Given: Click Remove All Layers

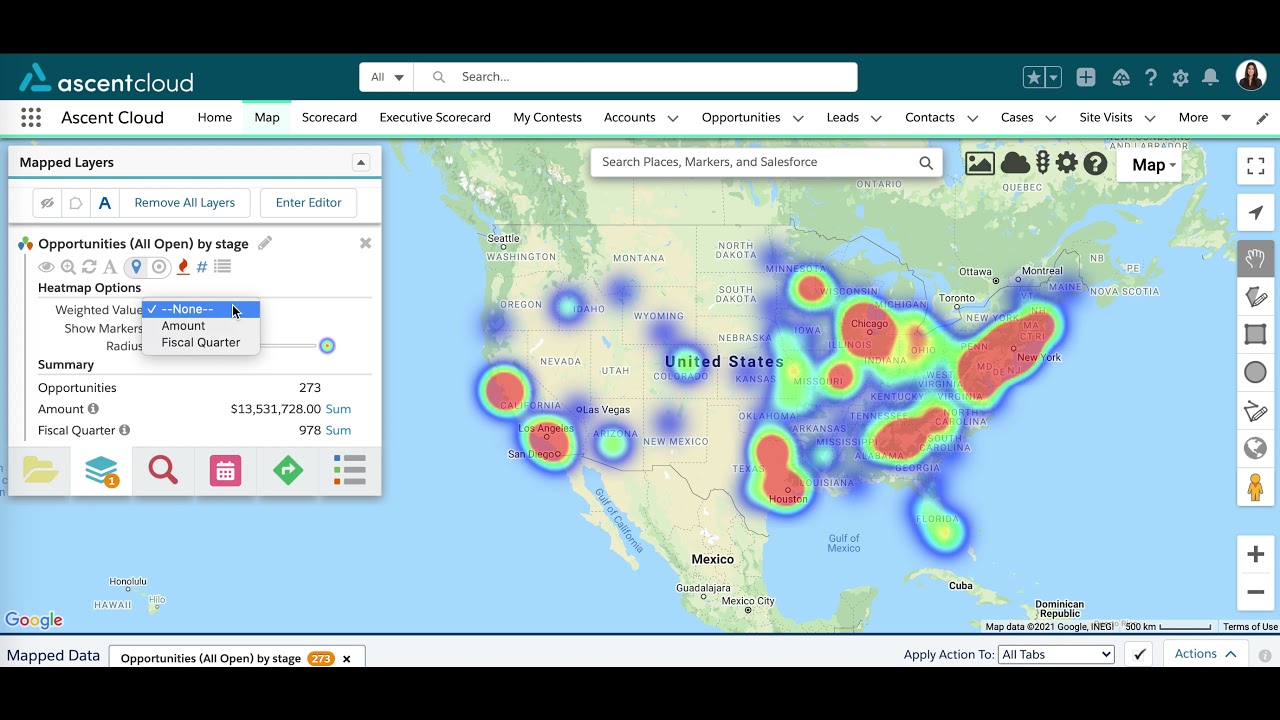Looking at the screenshot, I should 185,203.
